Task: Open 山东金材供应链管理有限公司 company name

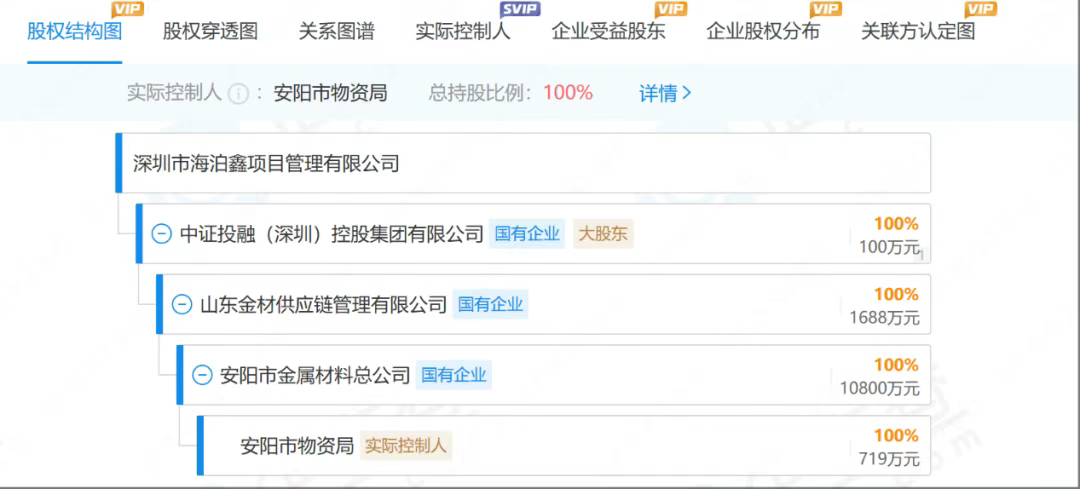Action: [324, 304]
